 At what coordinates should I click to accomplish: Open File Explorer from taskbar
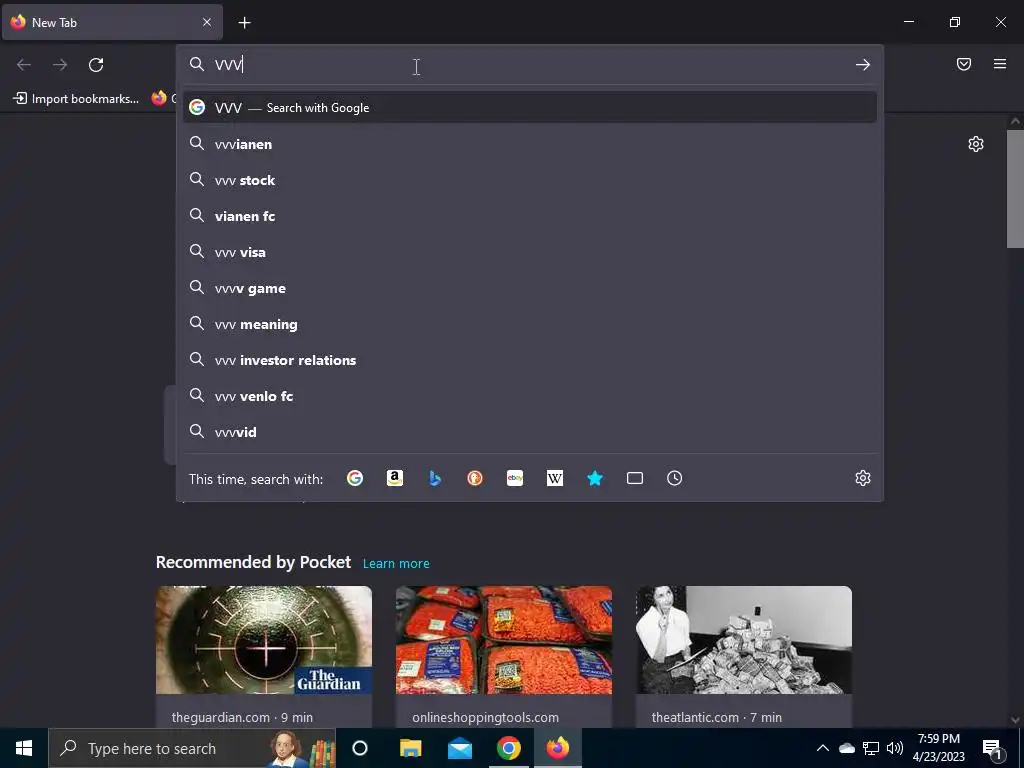[410, 748]
